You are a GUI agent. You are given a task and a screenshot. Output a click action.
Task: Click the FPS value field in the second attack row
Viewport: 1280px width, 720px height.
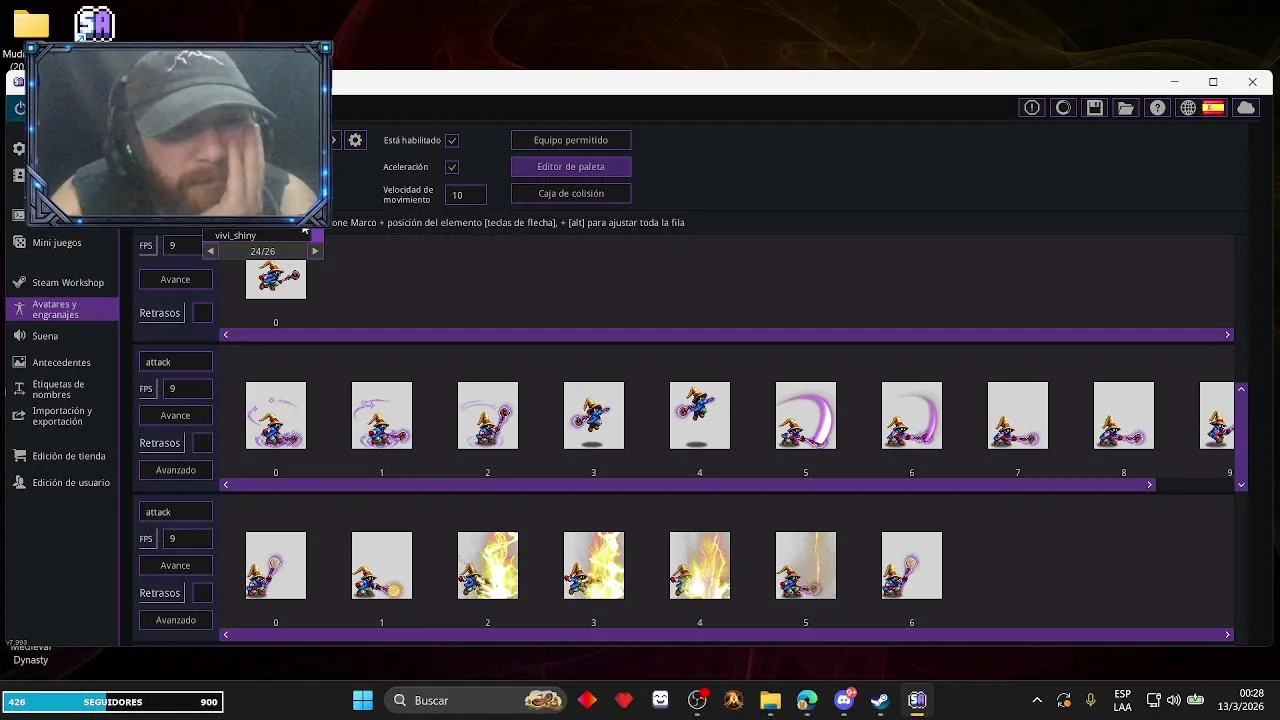(187, 539)
